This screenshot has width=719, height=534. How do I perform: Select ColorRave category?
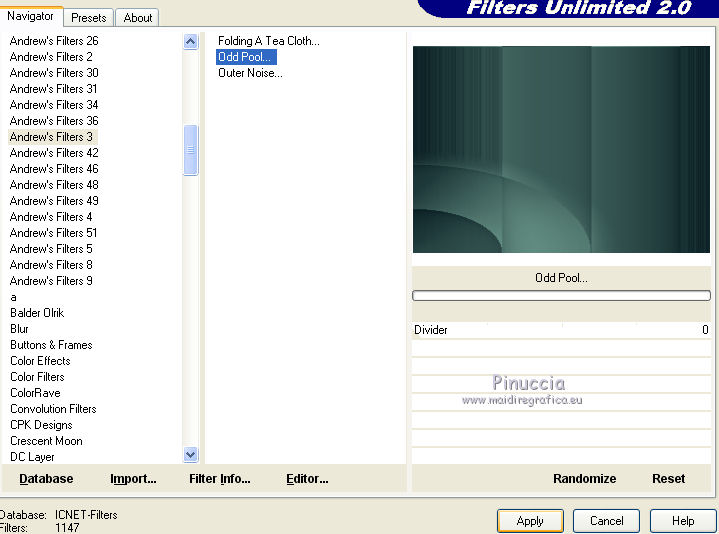pyautogui.click(x=35, y=393)
